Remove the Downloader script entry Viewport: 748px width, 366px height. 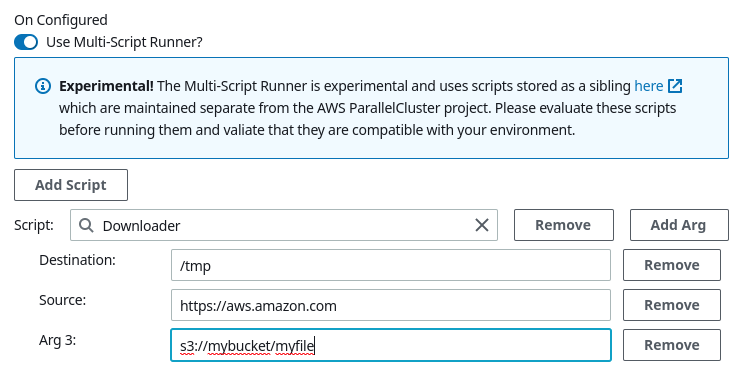(563, 225)
